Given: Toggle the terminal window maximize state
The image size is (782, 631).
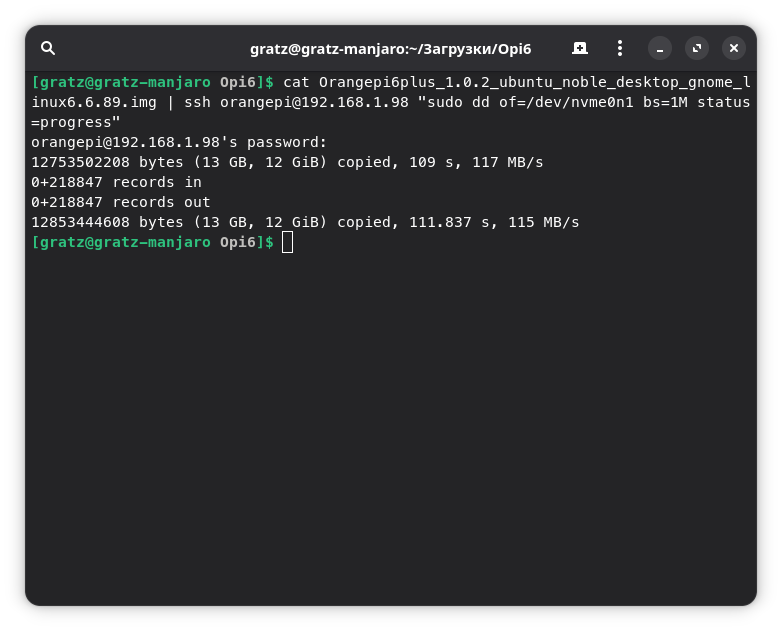Looking at the screenshot, I should pyautogui.click(x=697, y=48).
